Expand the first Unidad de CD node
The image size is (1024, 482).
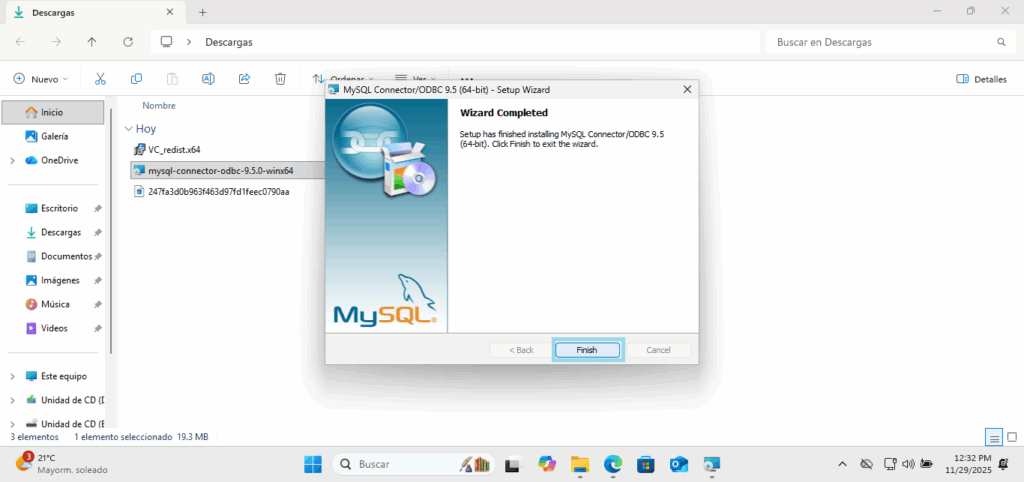tap(12, 400)
